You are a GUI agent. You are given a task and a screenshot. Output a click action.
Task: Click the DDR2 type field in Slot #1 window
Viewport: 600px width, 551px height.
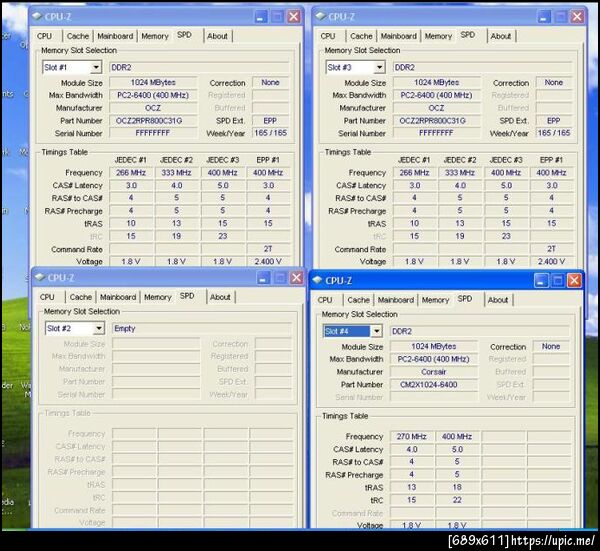pyautogui.click(x=199, y=67)
